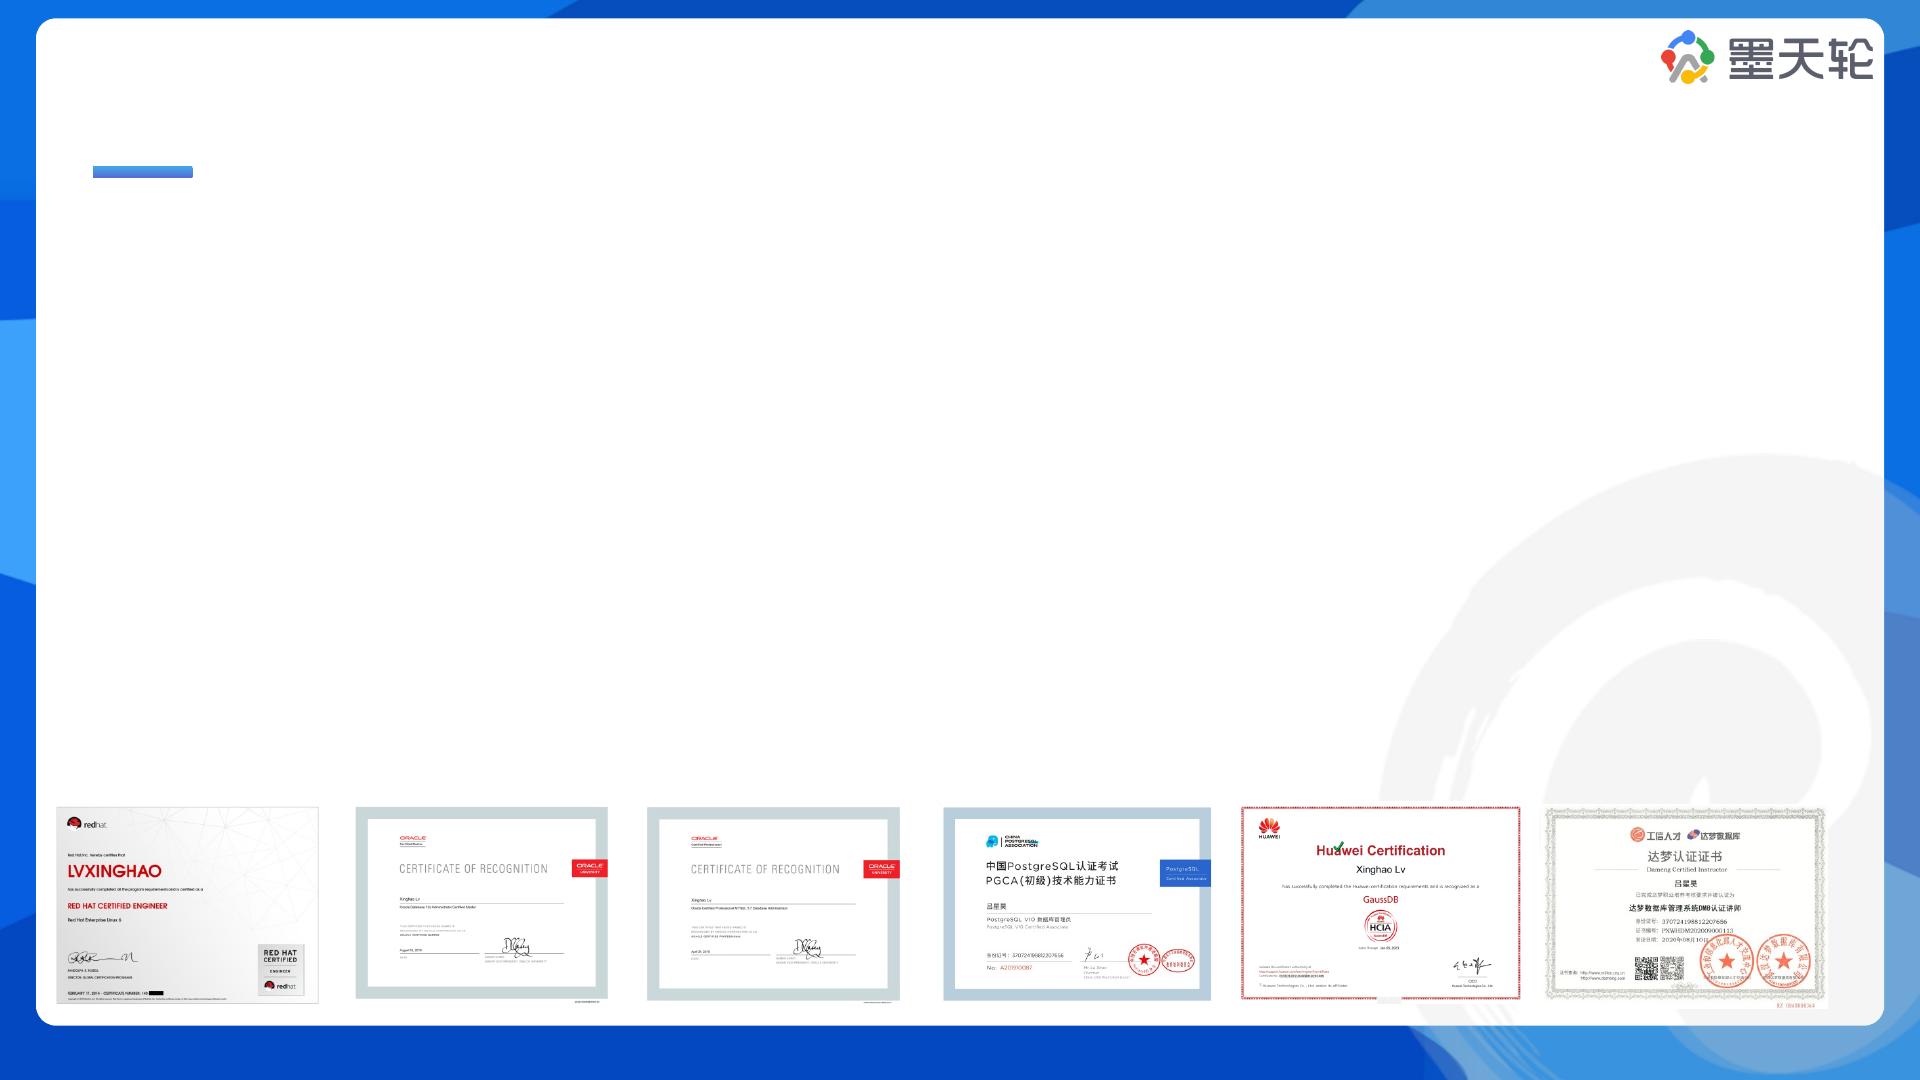
Task: Click the 工信人才 logo on Dameng certificate
Action: pos(1655,835)
